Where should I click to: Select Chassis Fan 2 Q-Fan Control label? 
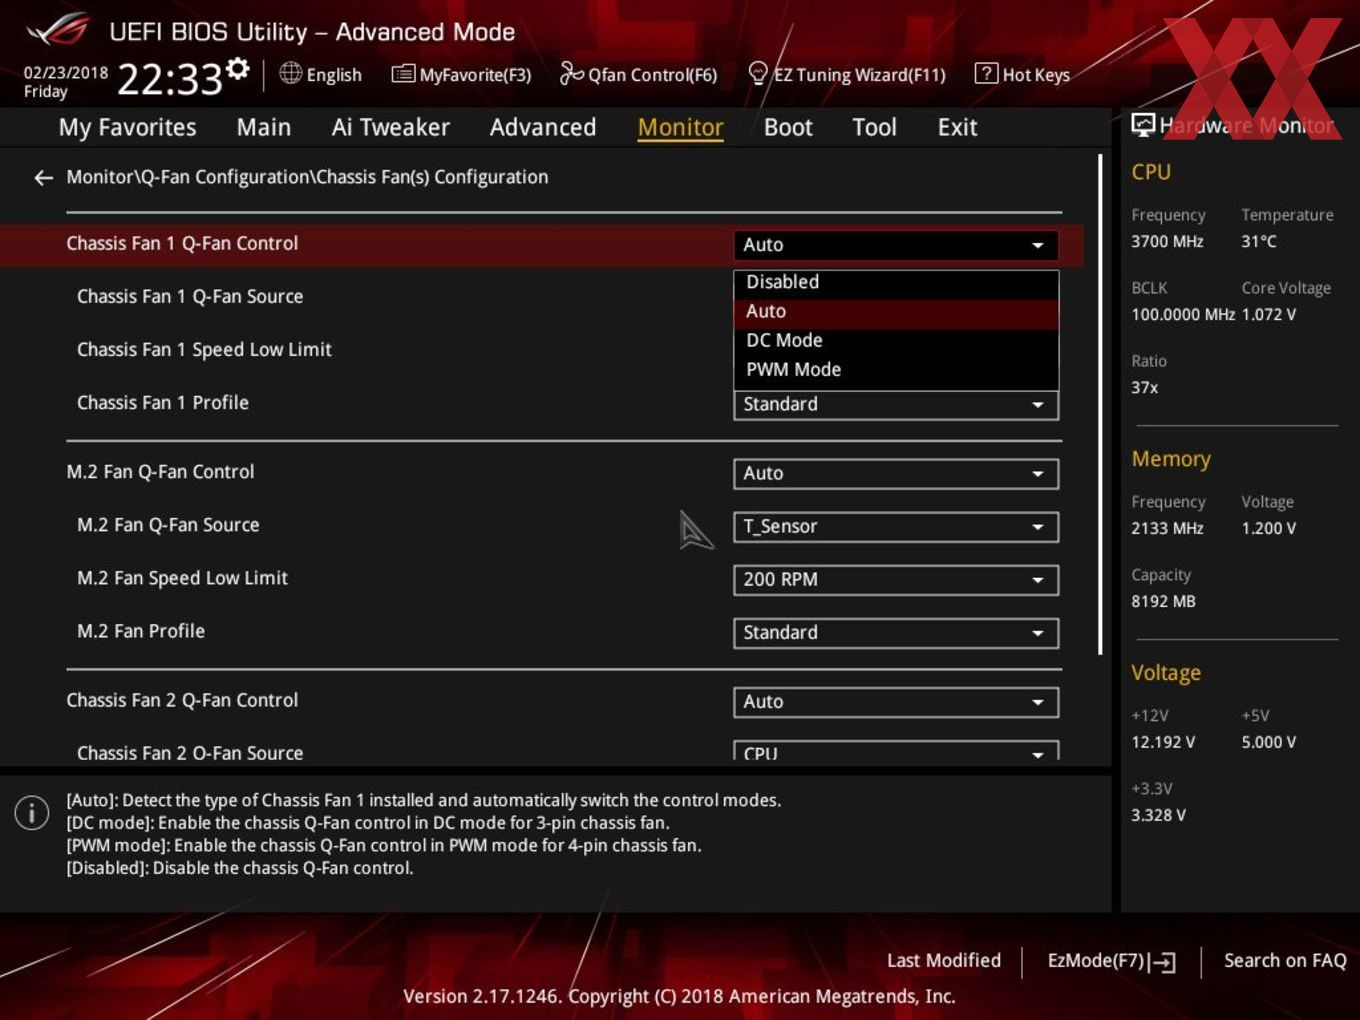coord(182,701)
